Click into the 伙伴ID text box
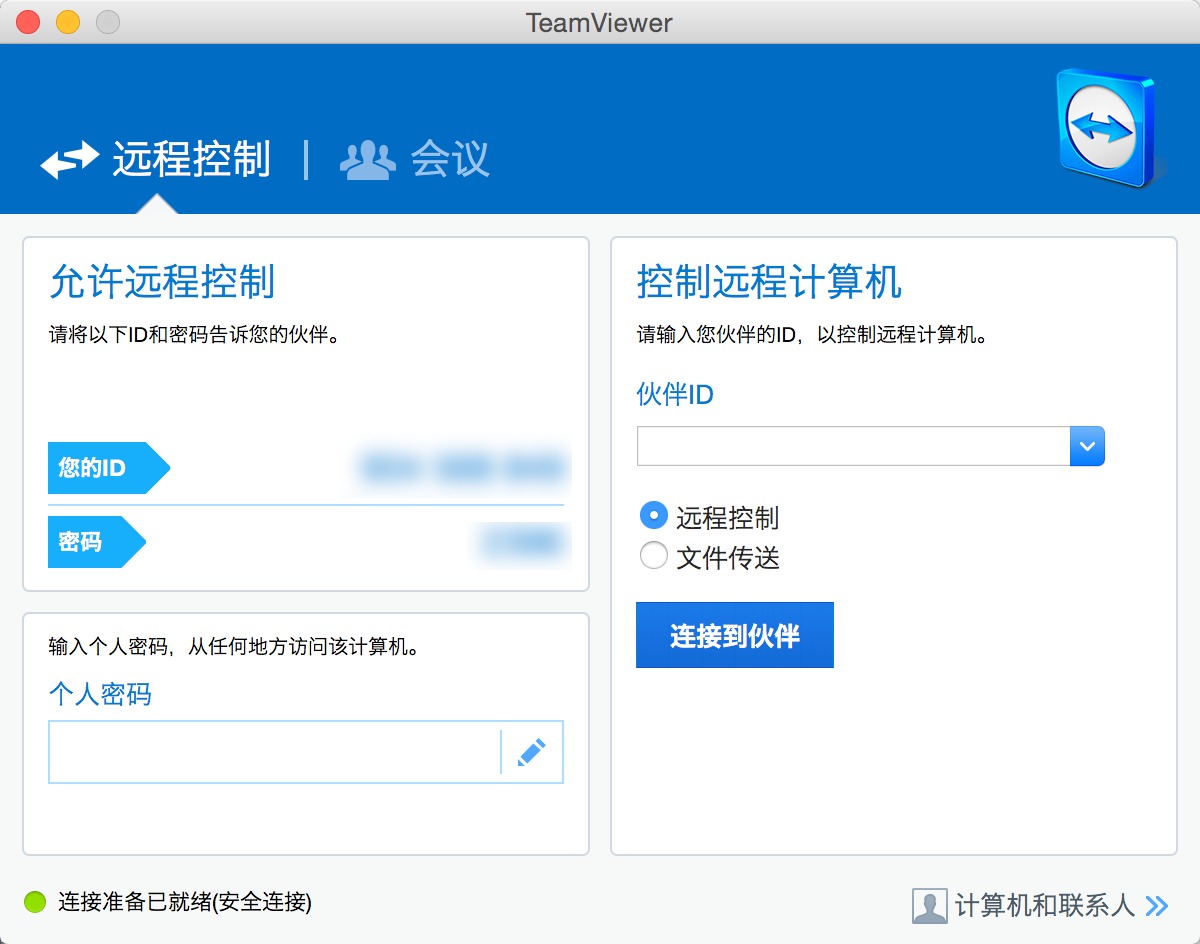Image resolution: width=1200 pixels, height=944 pixels. coord(853,446)
